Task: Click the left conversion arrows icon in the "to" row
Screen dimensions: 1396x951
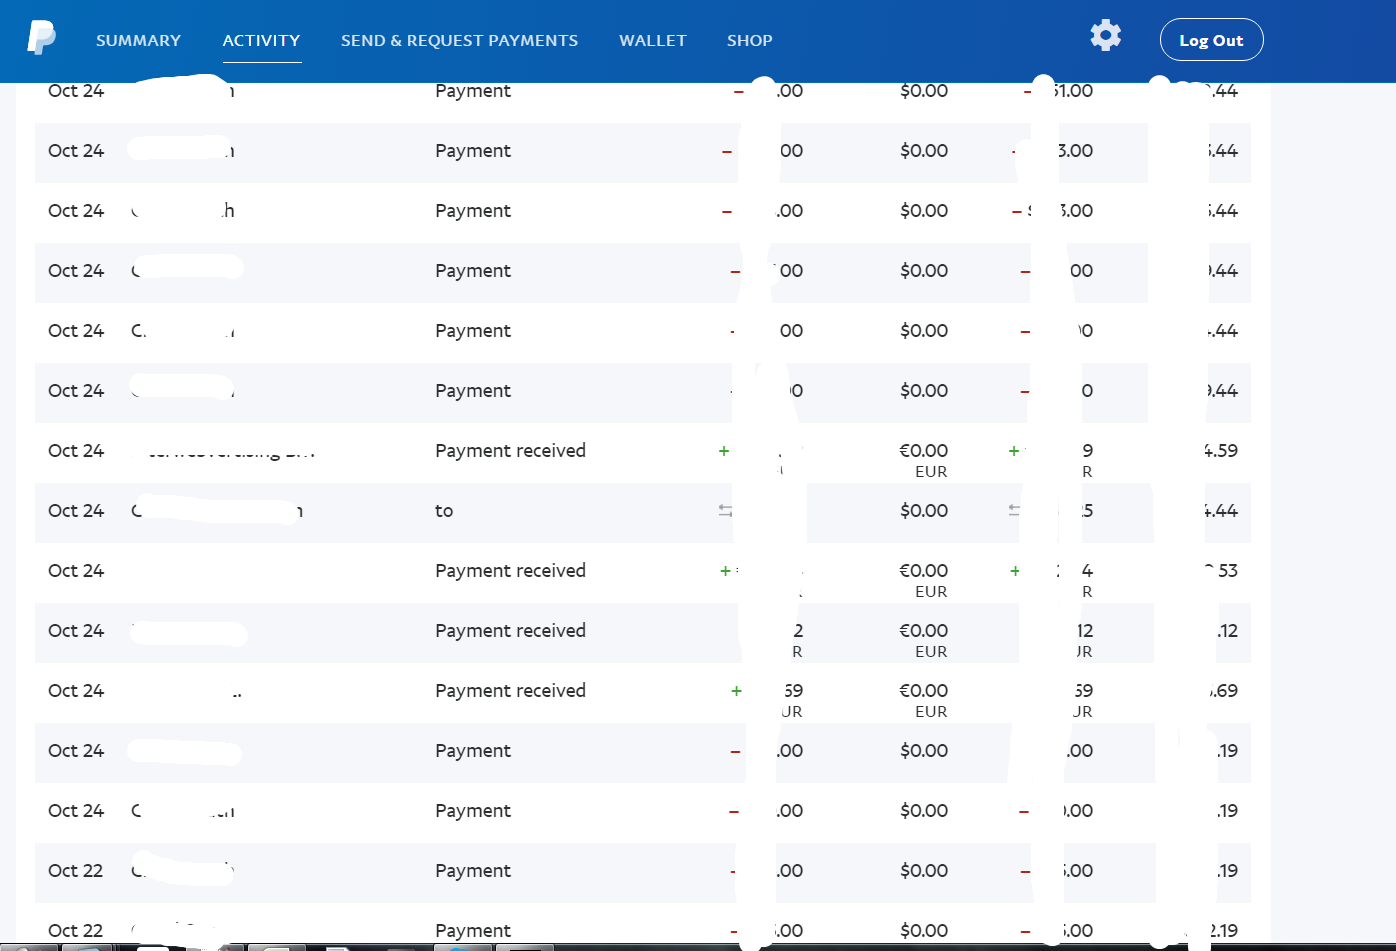Action: 725,510
